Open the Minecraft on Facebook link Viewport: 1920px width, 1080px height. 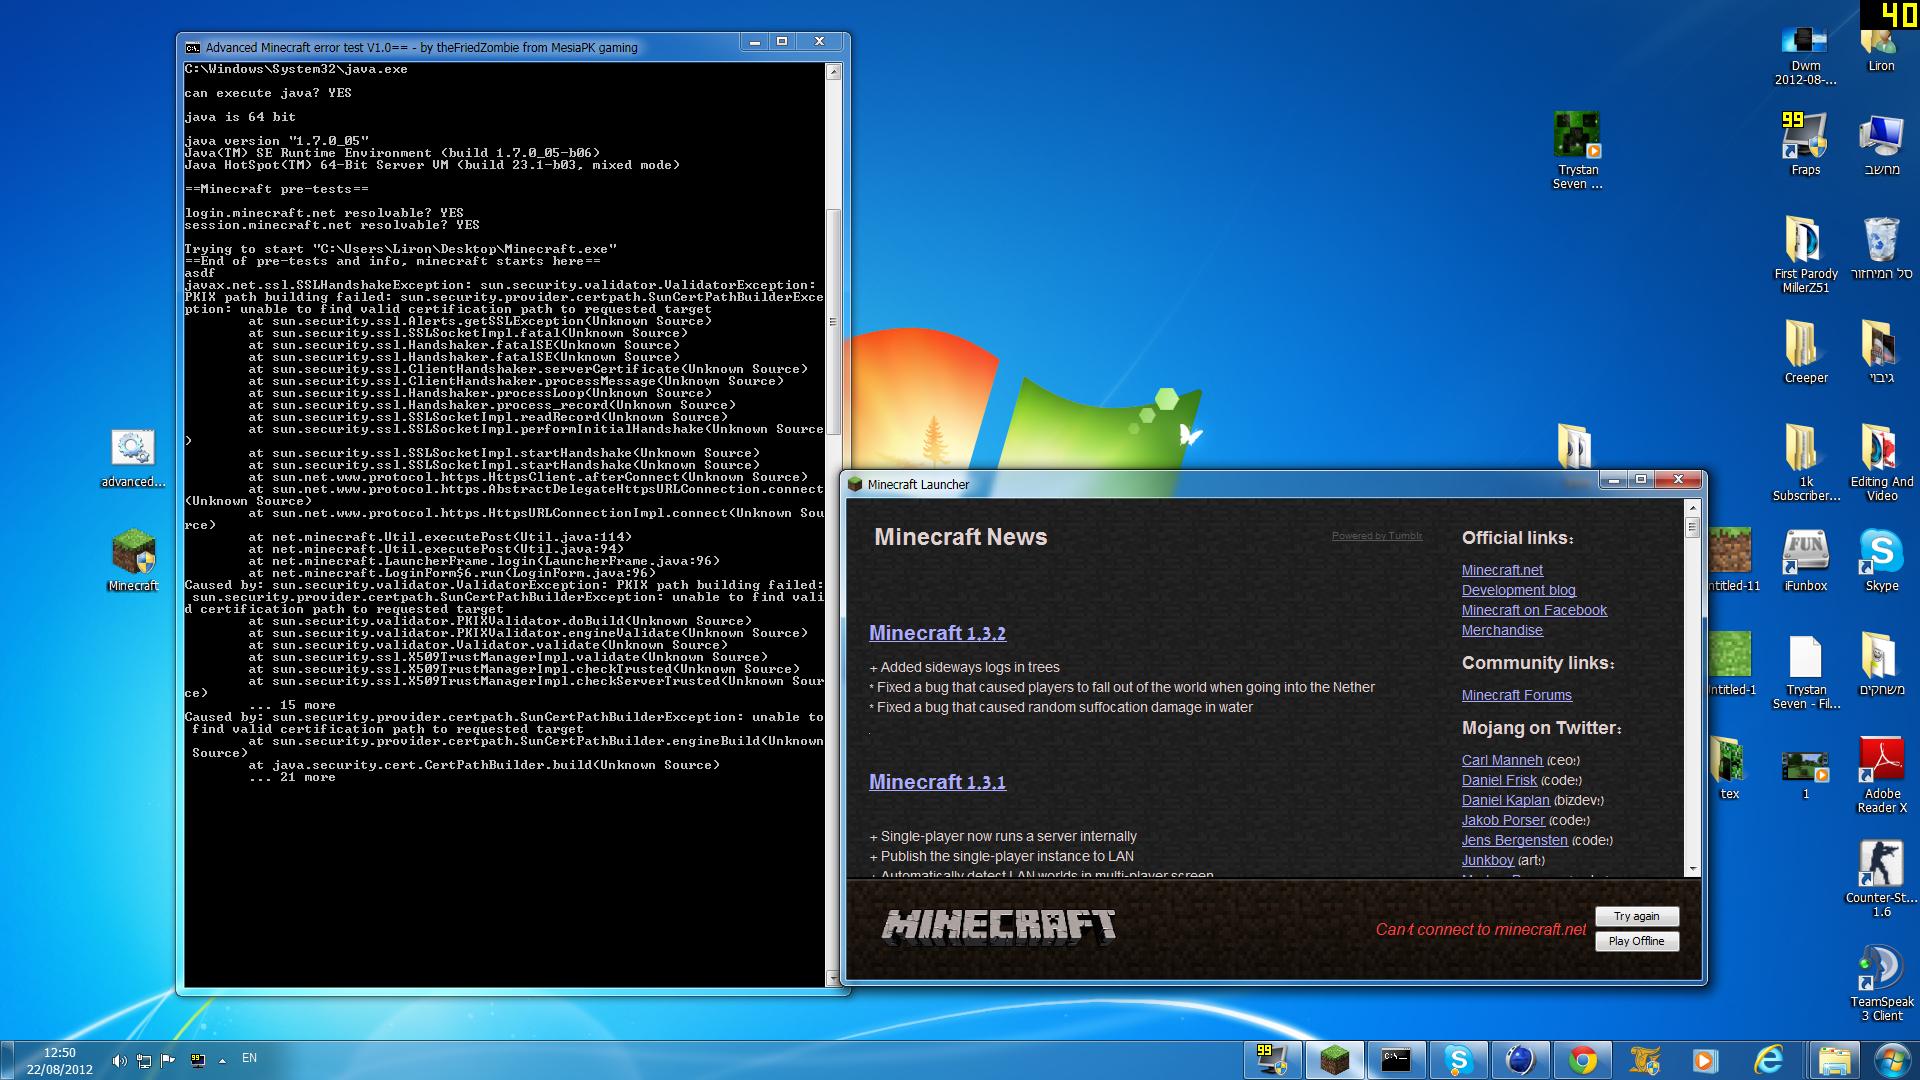(x=1534, y=610)
